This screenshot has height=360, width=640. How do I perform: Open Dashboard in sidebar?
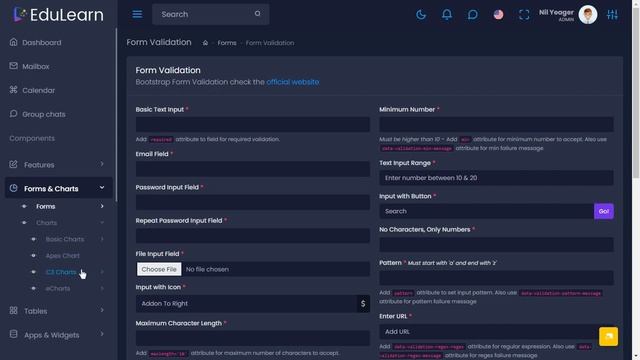(x=42, y=42)
